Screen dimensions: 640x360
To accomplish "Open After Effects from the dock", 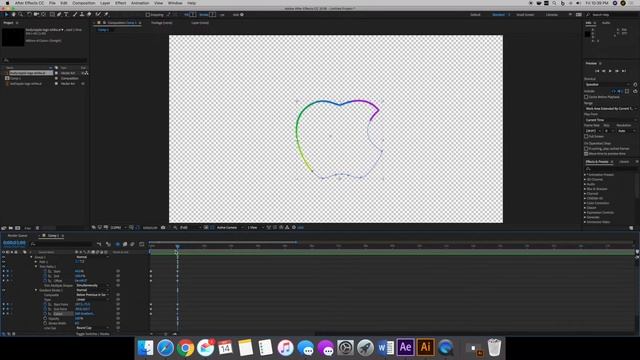I will (x=405, y=347).
